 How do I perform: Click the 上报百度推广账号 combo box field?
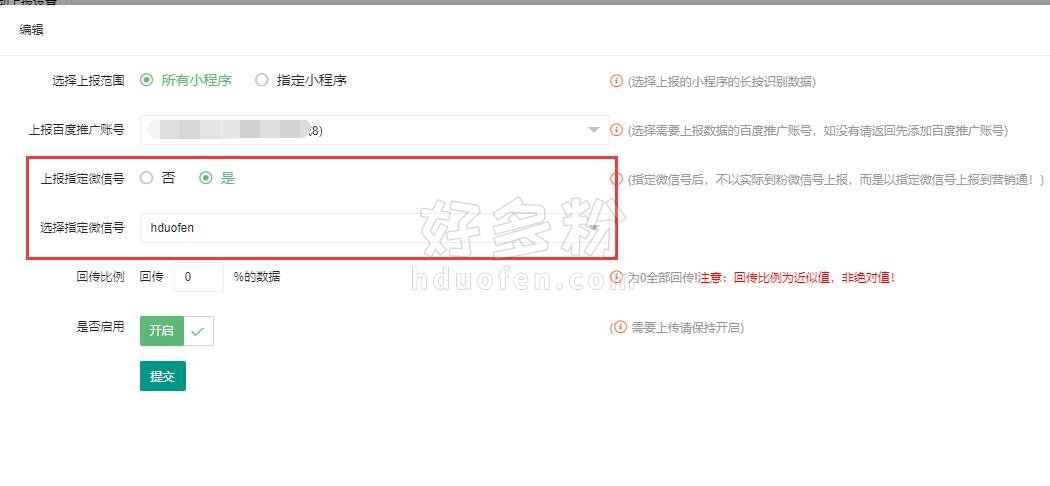pos(375,130)
